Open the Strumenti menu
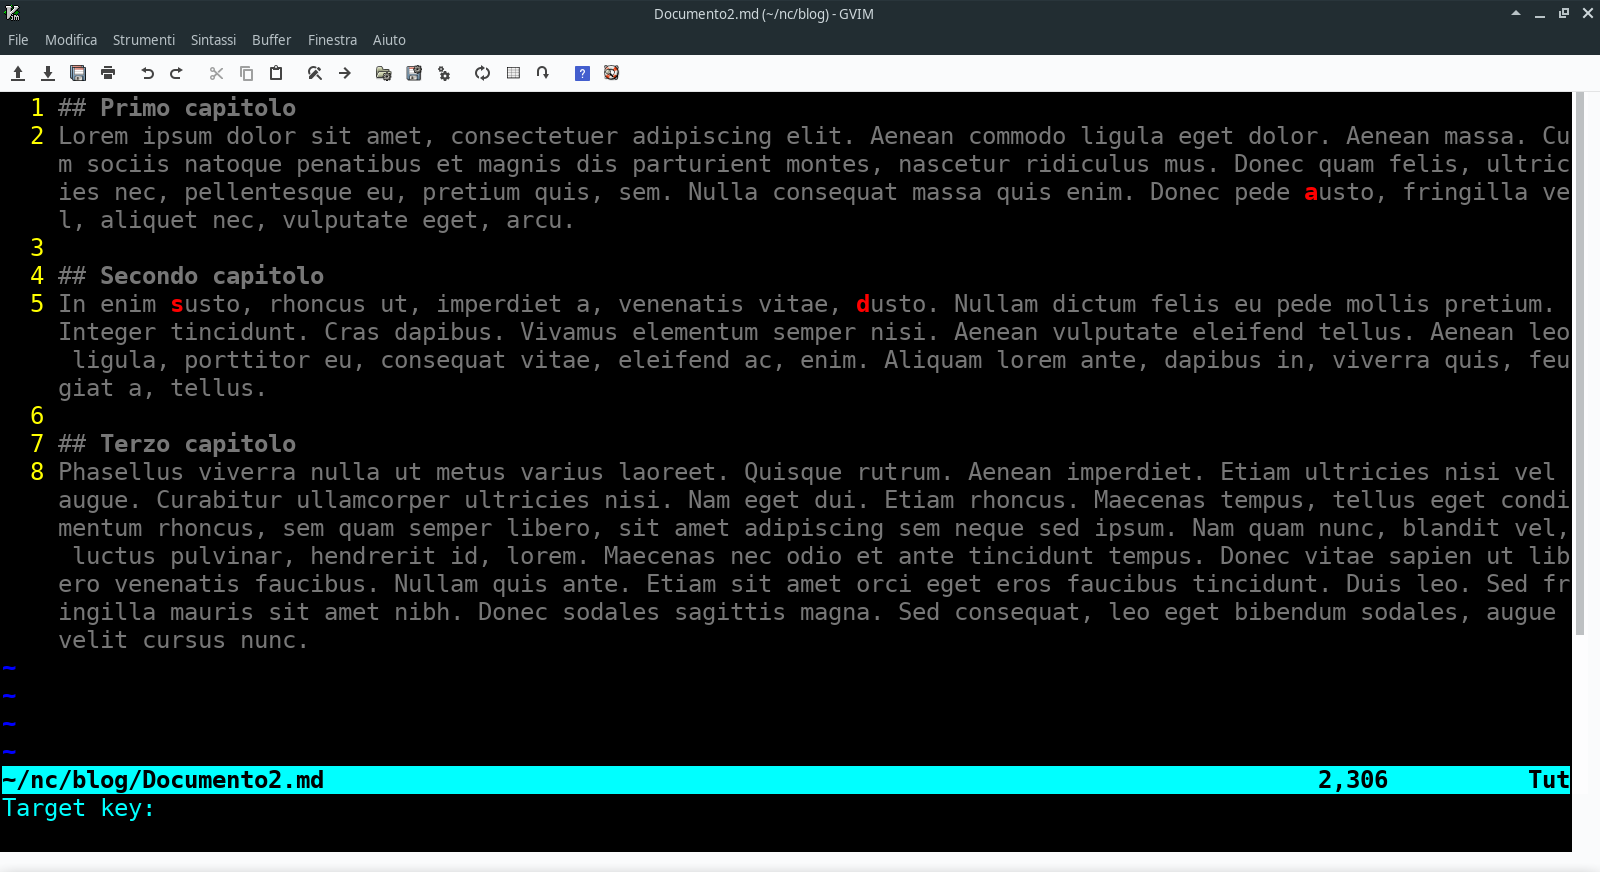 click(144, 40)
